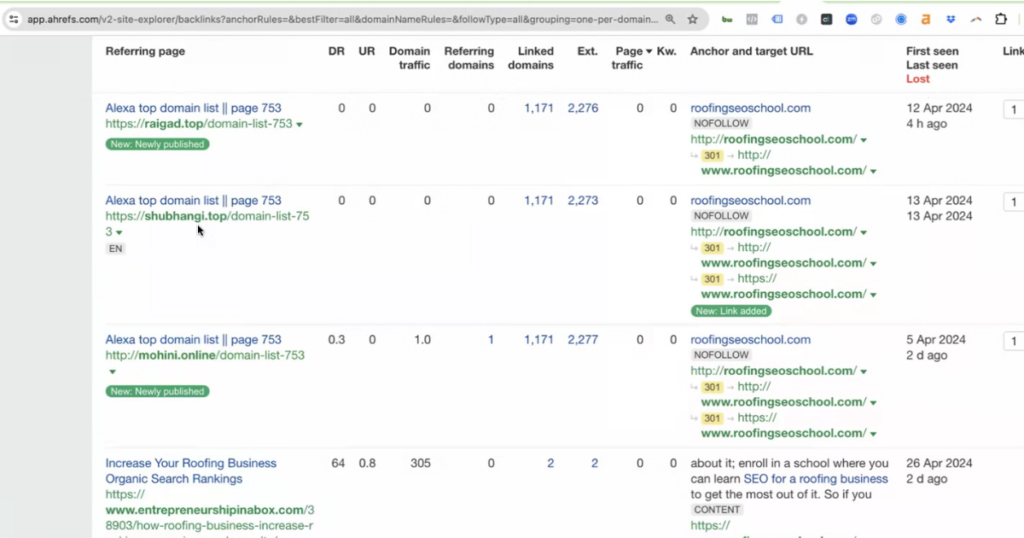The height and width of the screenshot is (538, 1024).
Task: Click 'New: Link added' badge
Action: click(x=731, y=311)
